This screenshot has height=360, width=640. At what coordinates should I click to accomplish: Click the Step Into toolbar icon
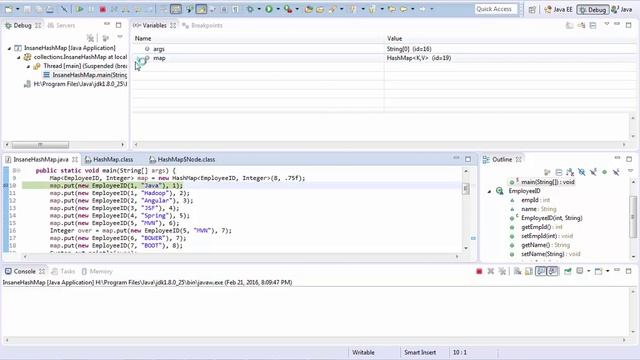coord(125,9)
